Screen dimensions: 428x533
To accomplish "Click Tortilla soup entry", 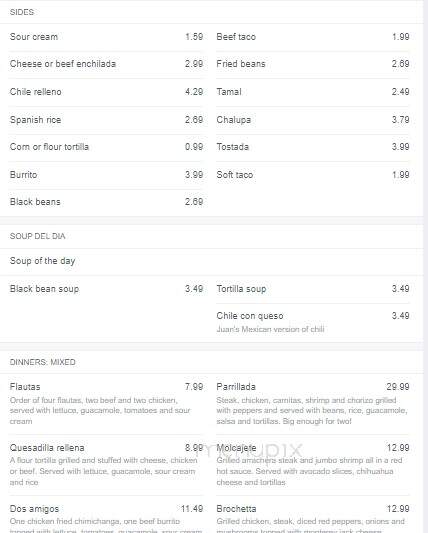I will [313, 289].
